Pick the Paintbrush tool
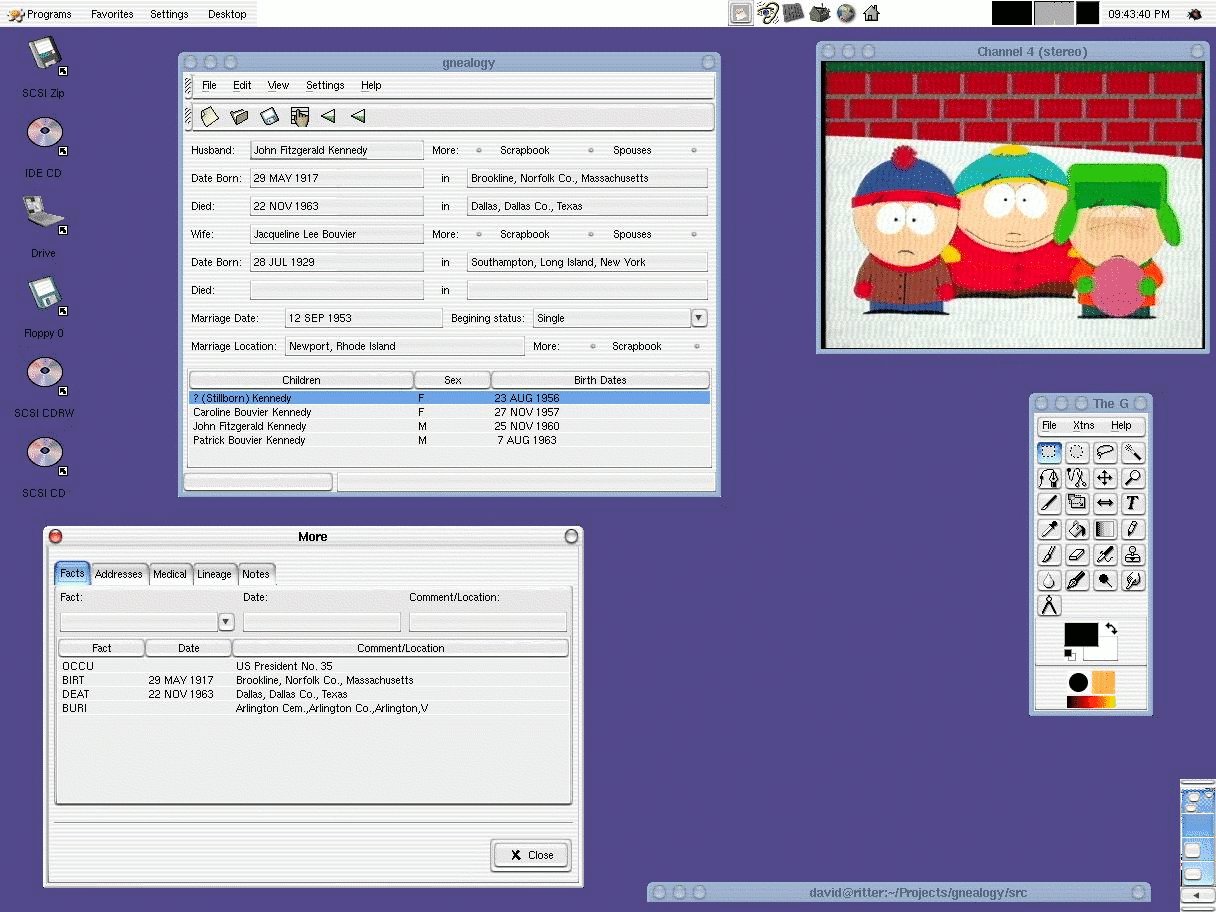This screenshot has height=912, width=1216. tap(1049, 554)
